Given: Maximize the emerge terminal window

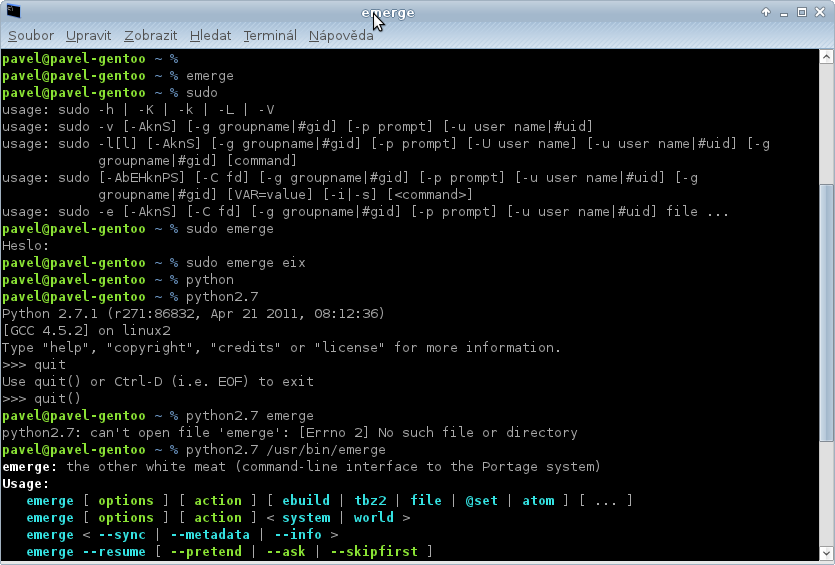Looking at the screenshot, I should coord(801,12).
